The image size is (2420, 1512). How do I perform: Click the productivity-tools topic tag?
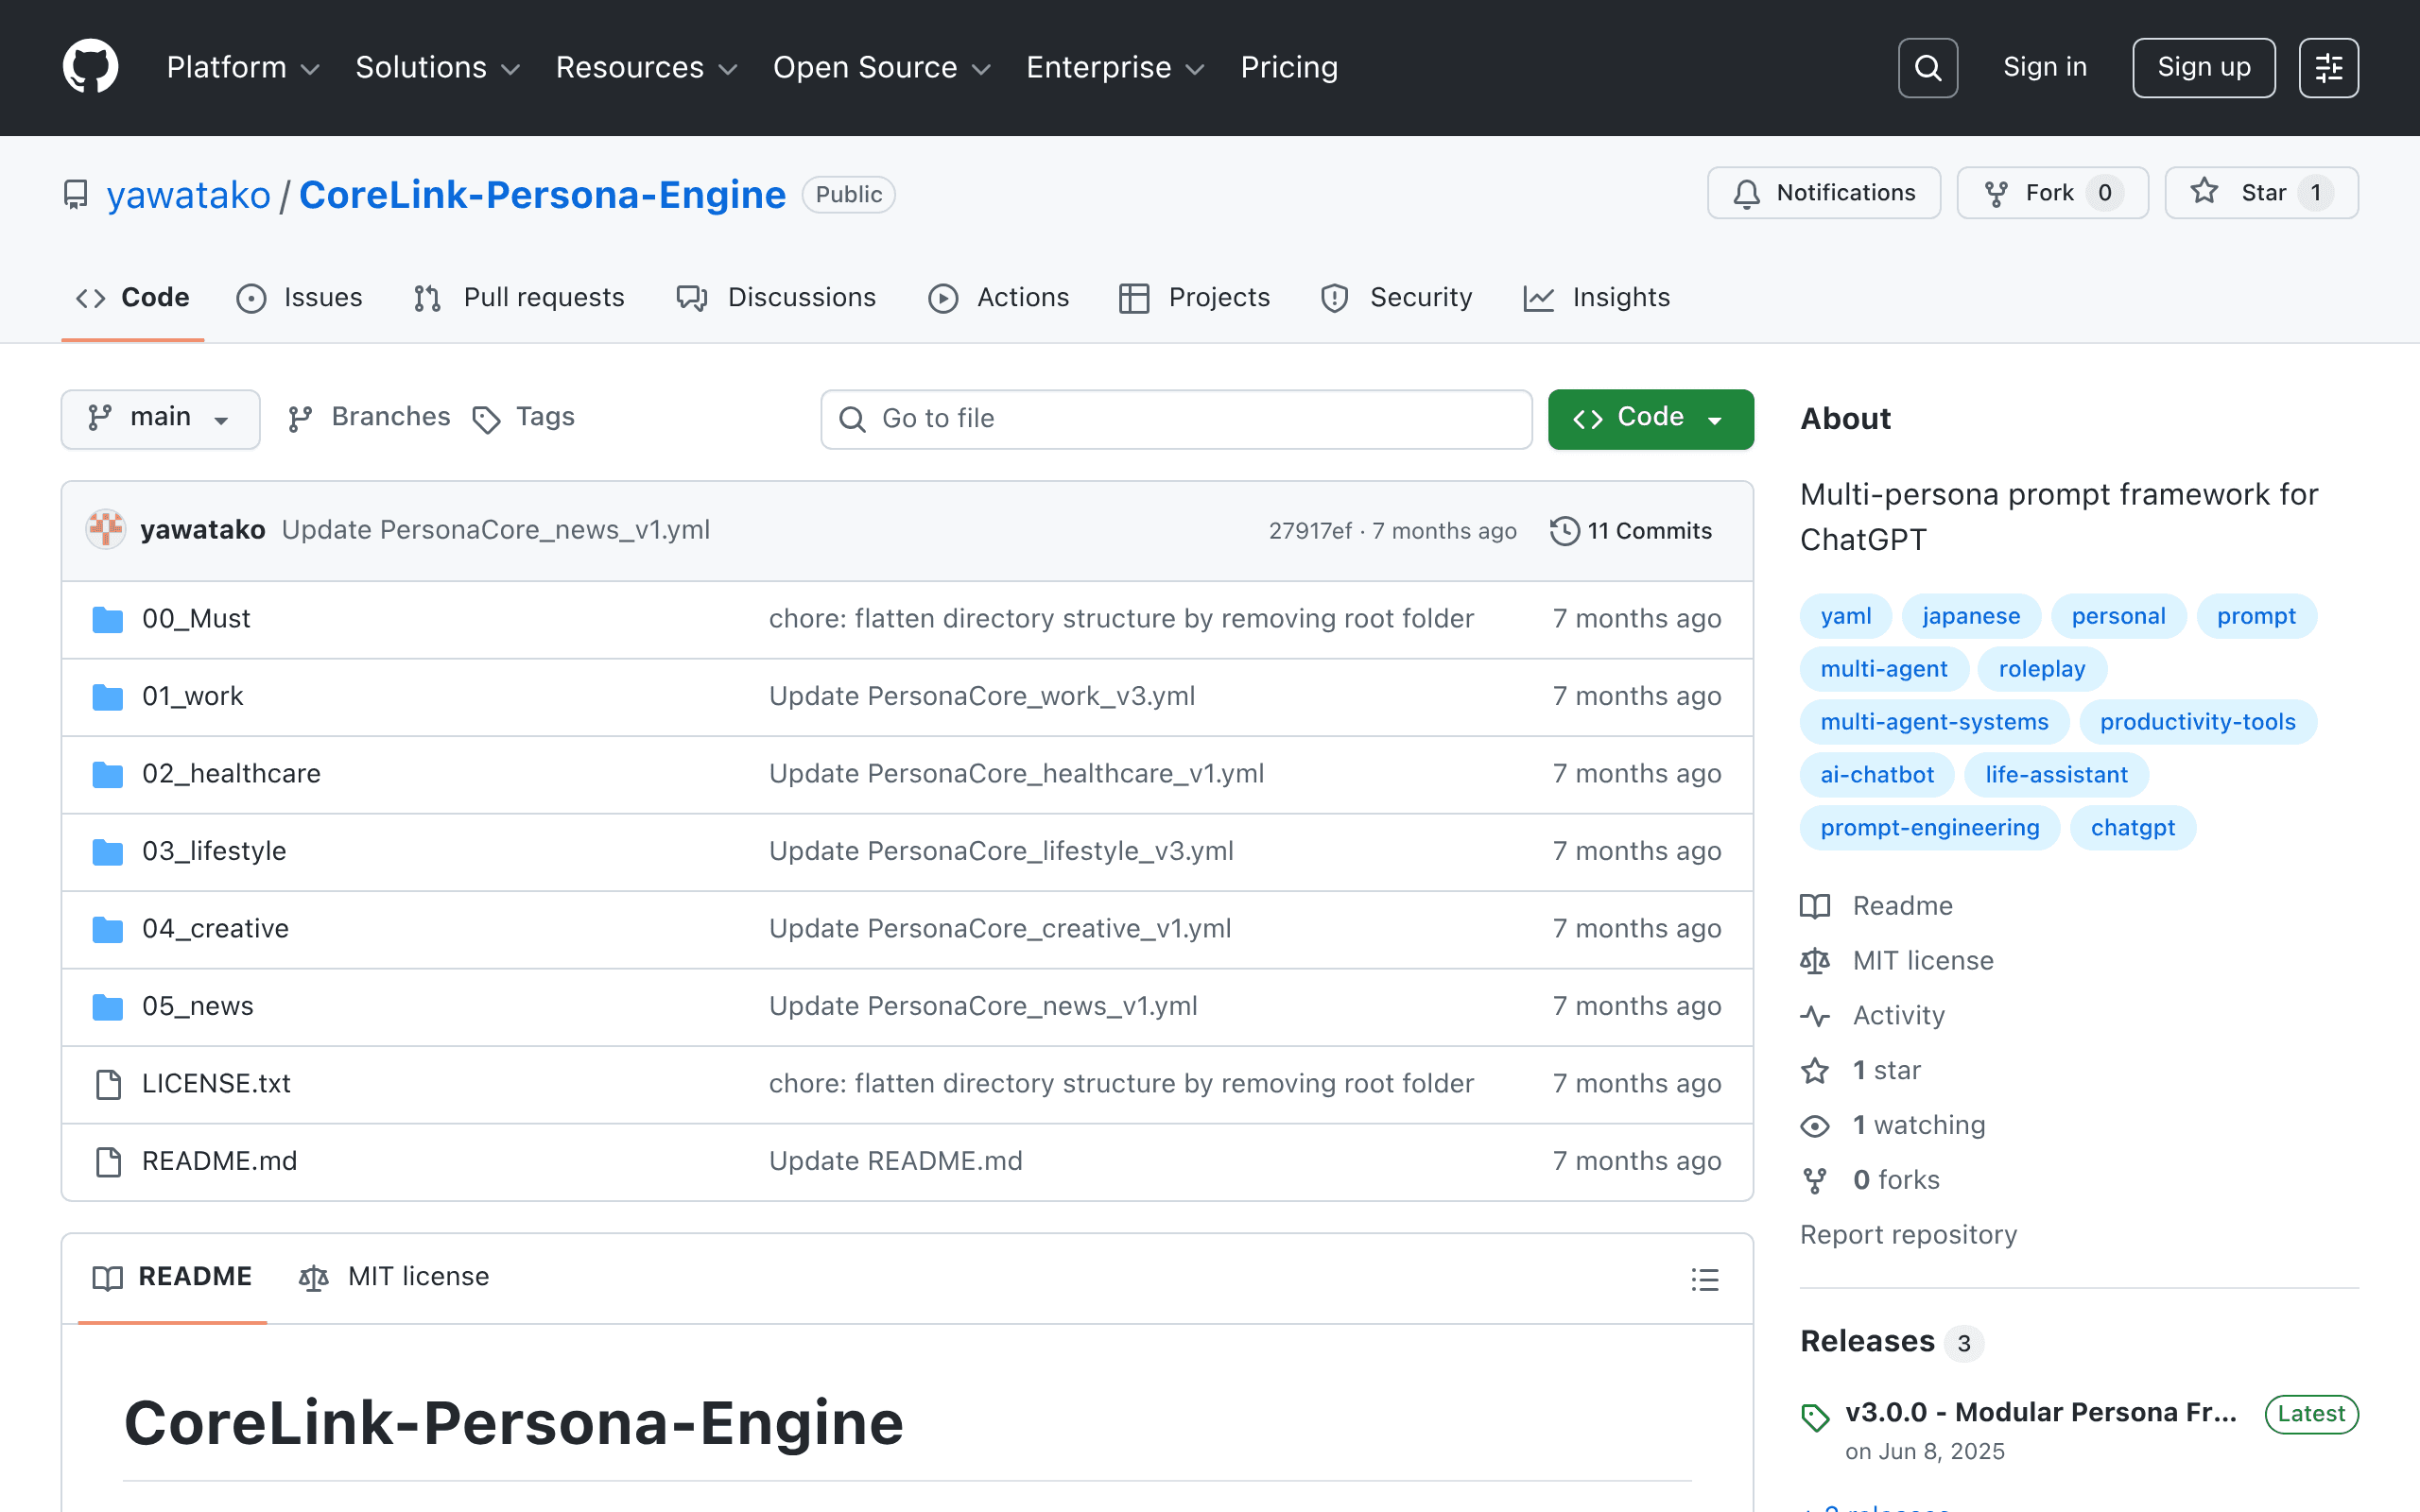[x=2197, y=722]
